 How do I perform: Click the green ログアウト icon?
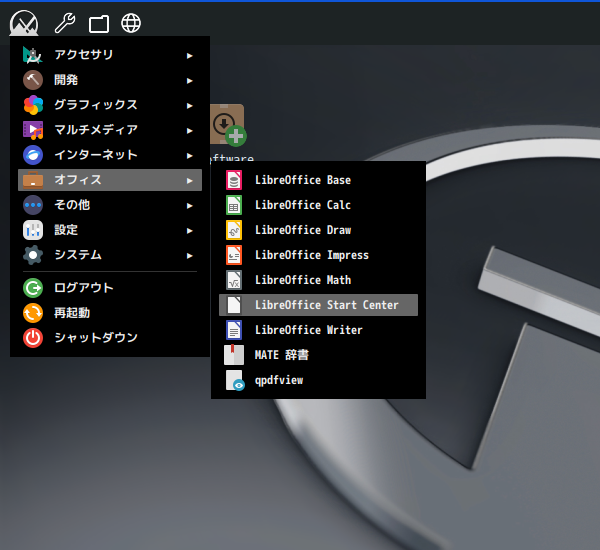[x=33, y=288]
